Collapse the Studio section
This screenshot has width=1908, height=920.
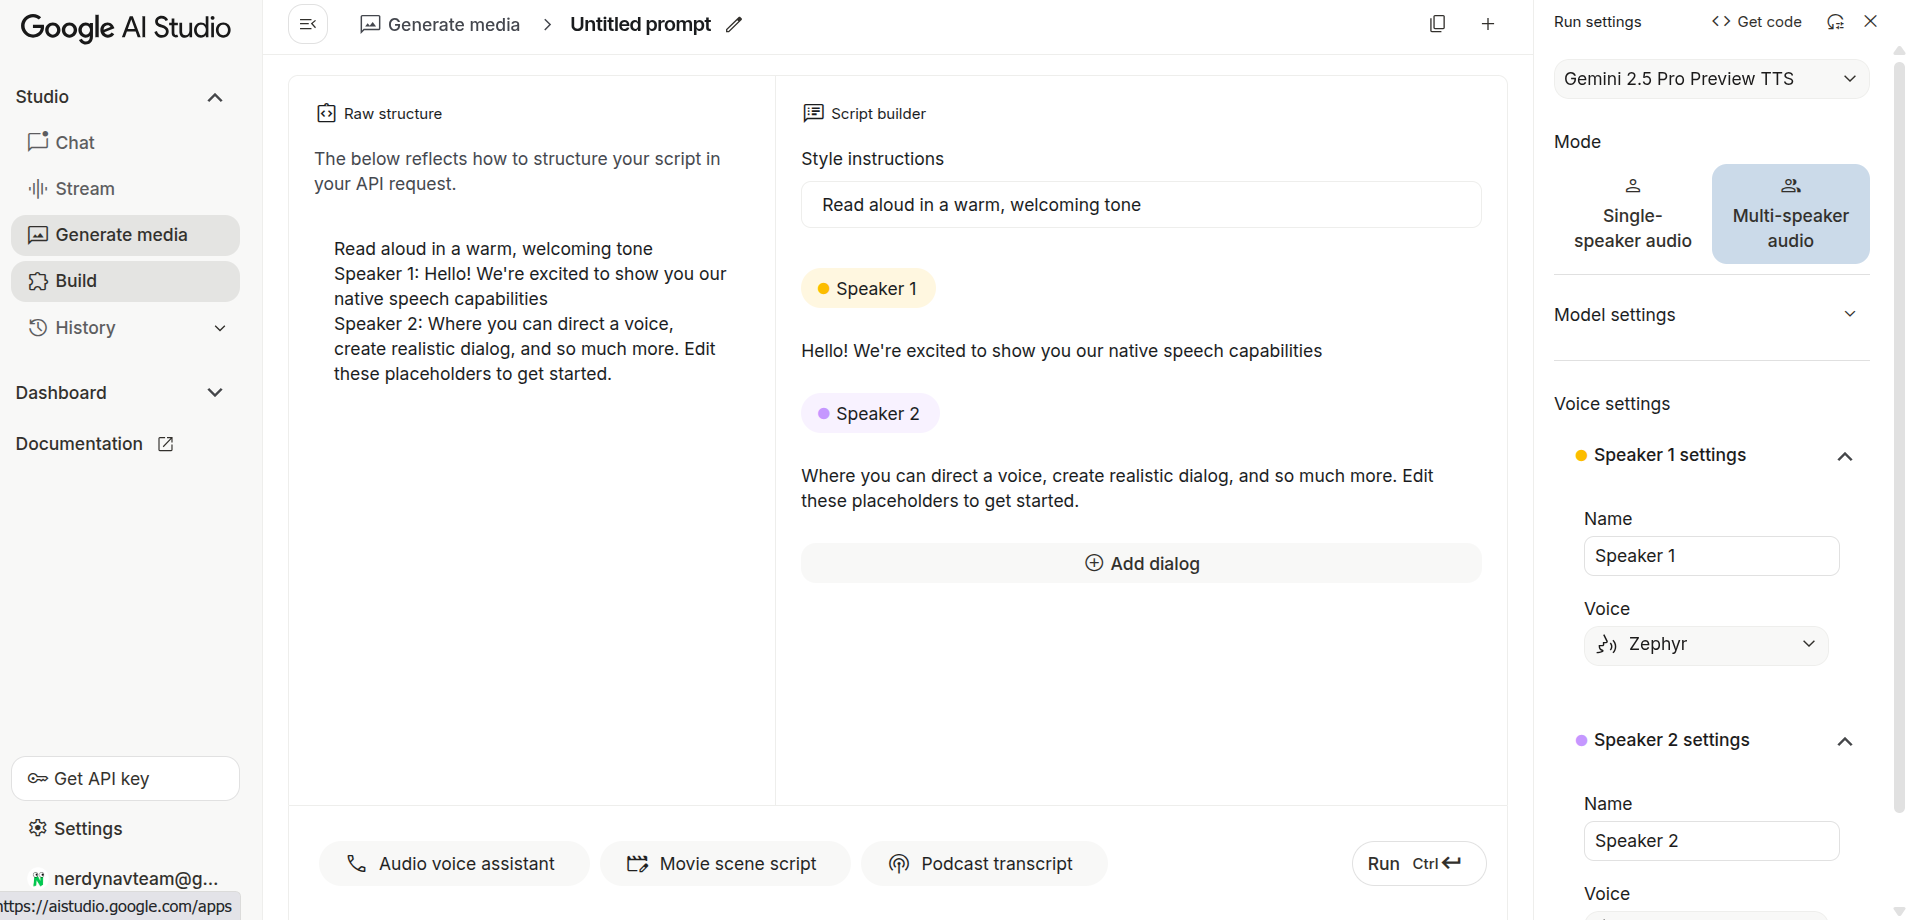click(214, 97)
